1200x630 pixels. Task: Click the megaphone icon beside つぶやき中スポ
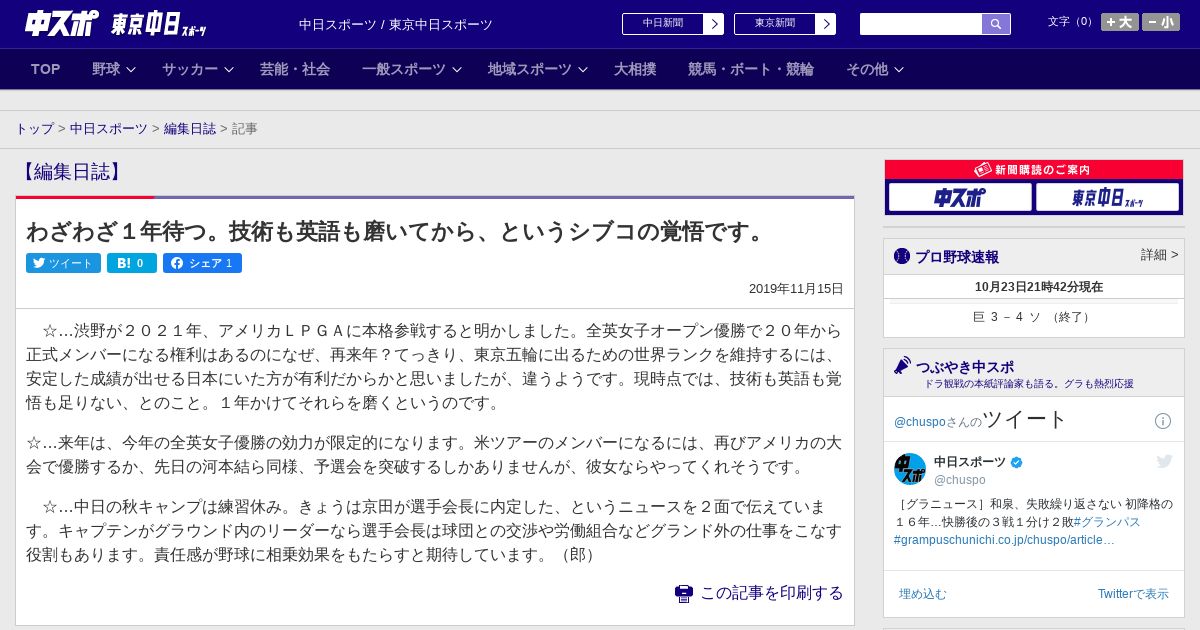[x=902, y=366]
